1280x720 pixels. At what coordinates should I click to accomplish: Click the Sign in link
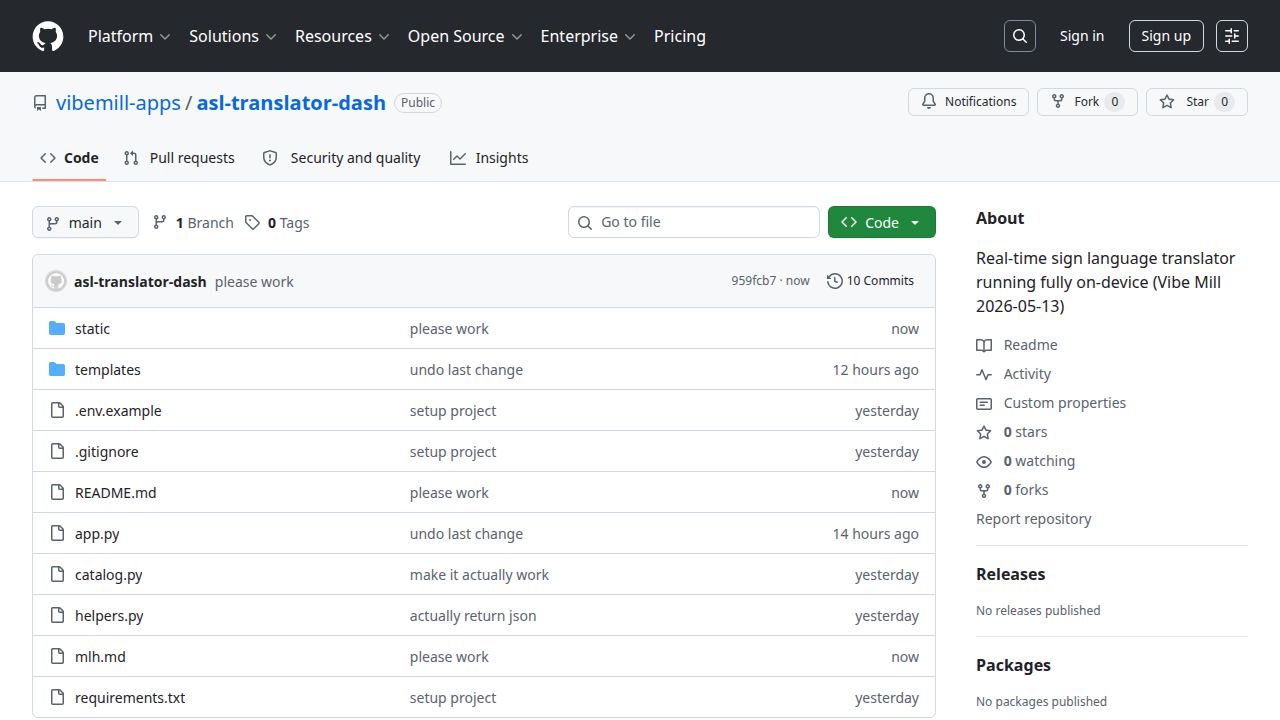tap(1082, 36)
